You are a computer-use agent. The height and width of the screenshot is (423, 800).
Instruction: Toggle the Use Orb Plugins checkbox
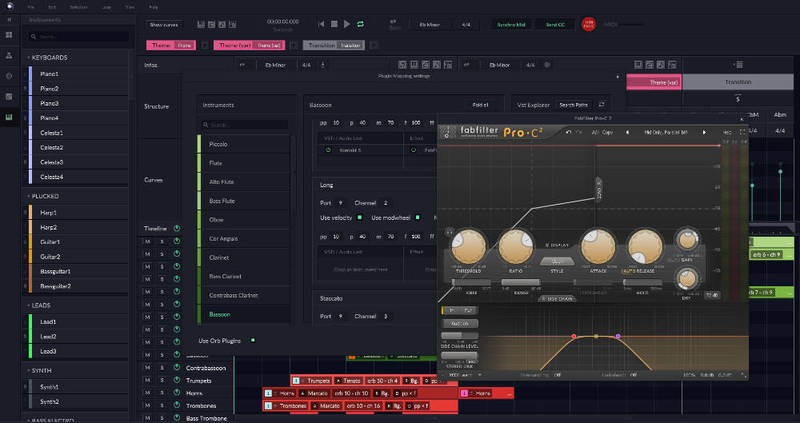(253, 340)
